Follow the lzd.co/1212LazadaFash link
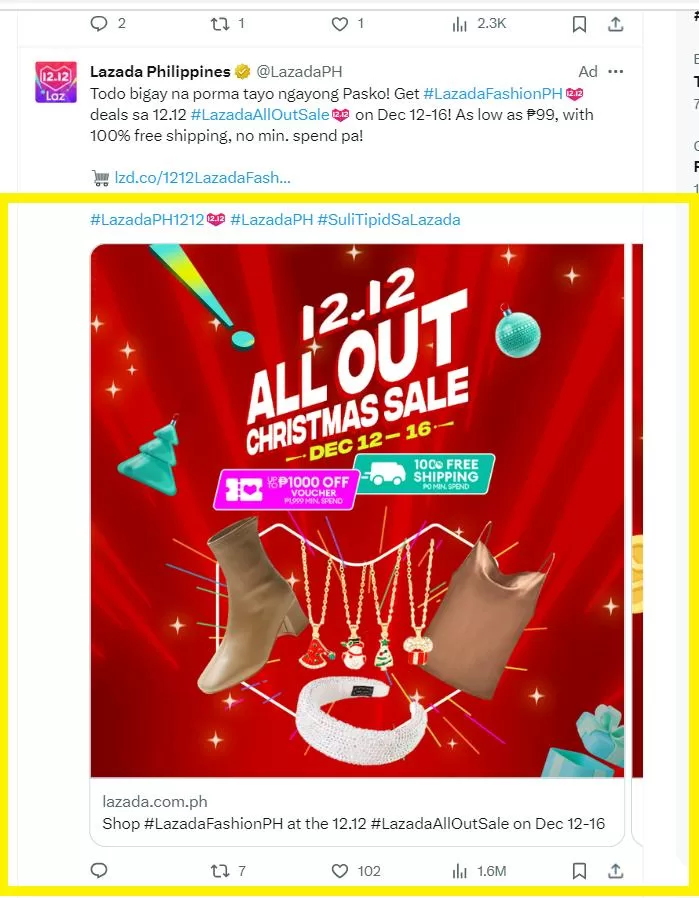The width and height of the screenshot is (699, 898). tap(203, 178)
